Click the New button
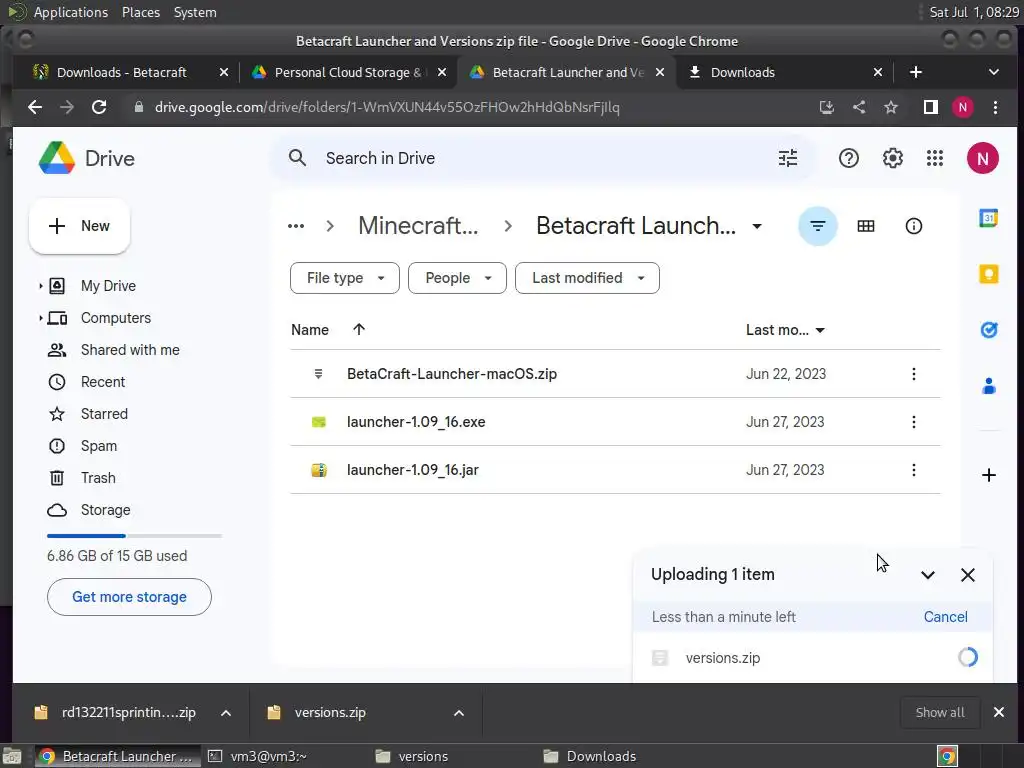This screenshot has width=1024, height=768. pos(79,226)
